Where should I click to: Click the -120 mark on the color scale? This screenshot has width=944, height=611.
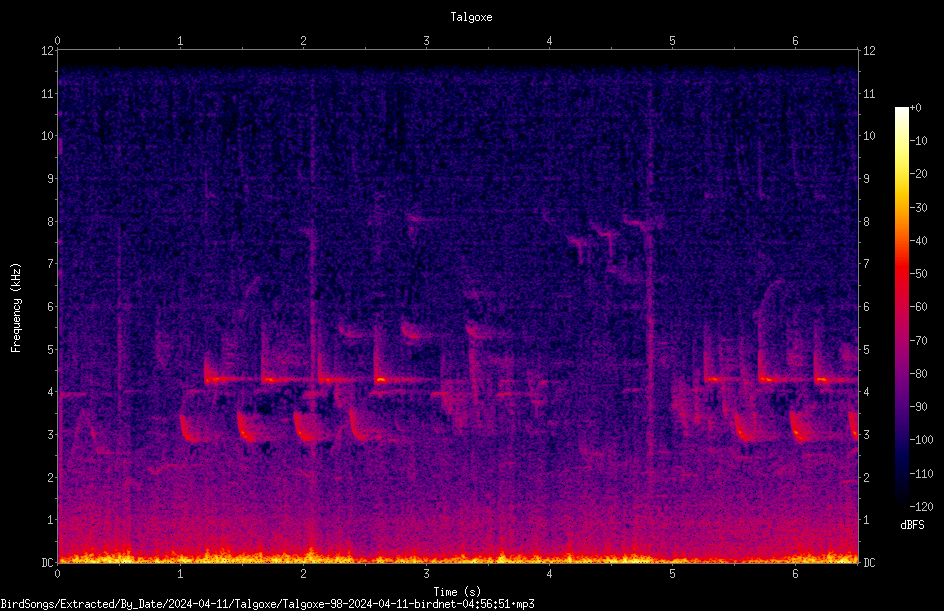coord(921,506)
